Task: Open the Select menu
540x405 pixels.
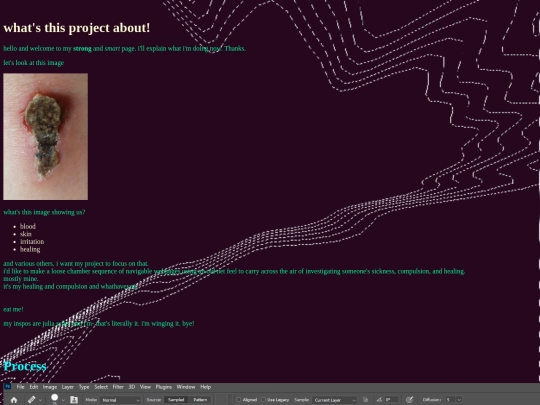Action: [x=101, y=387]
